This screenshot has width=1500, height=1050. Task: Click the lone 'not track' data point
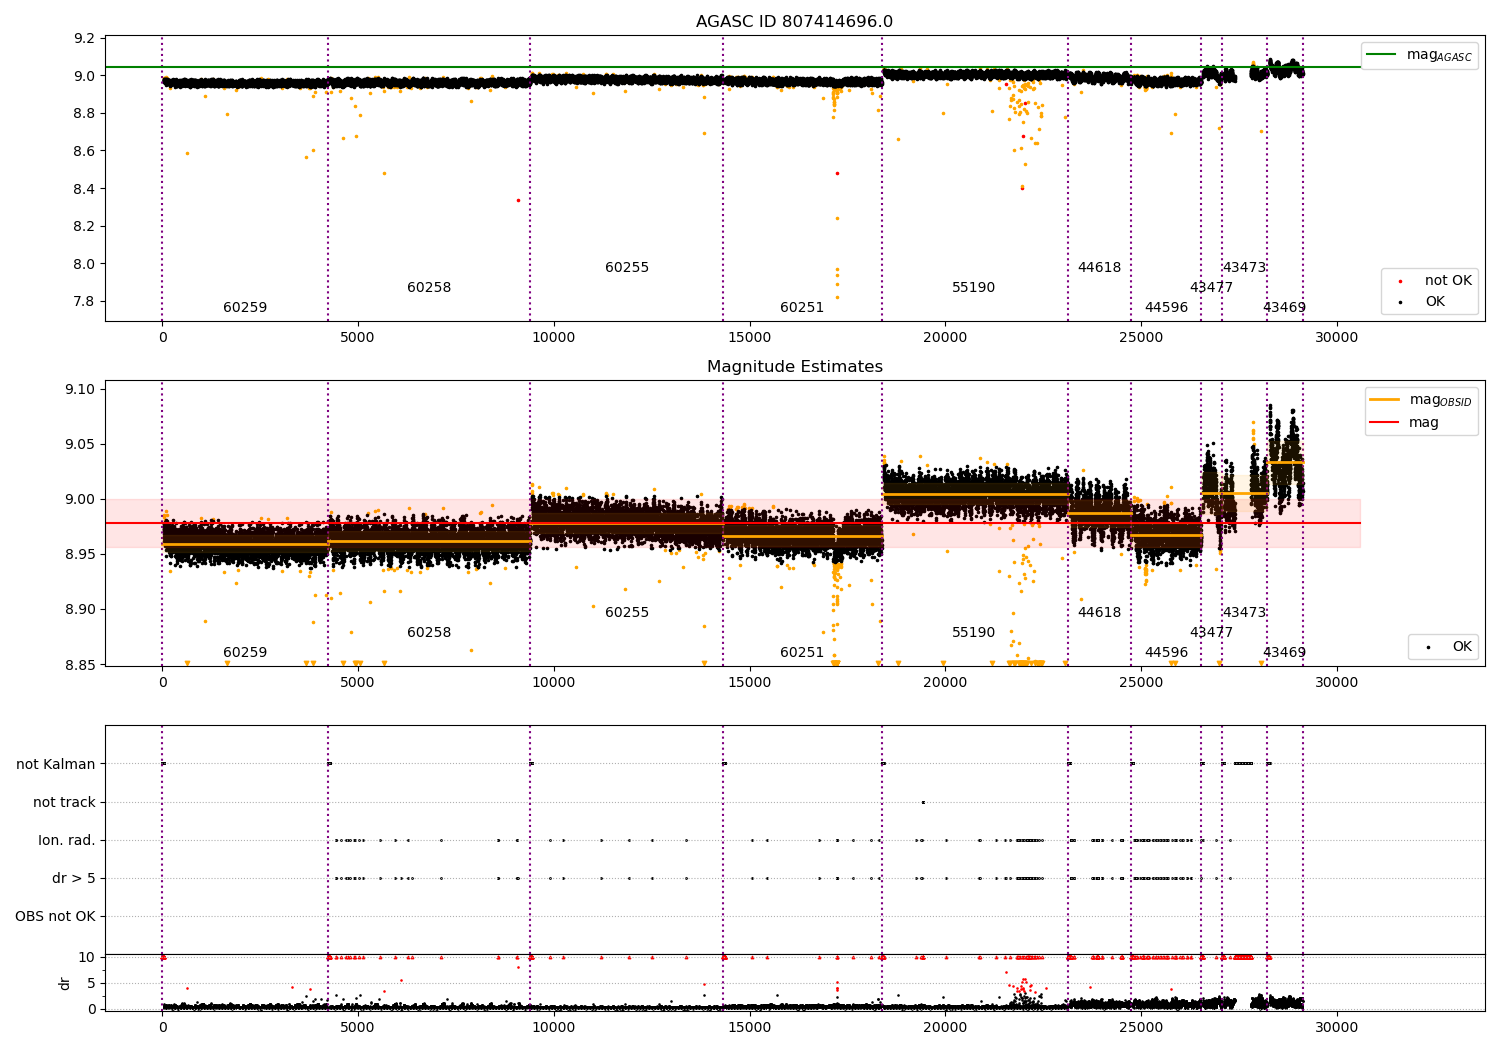coord(923,802)
